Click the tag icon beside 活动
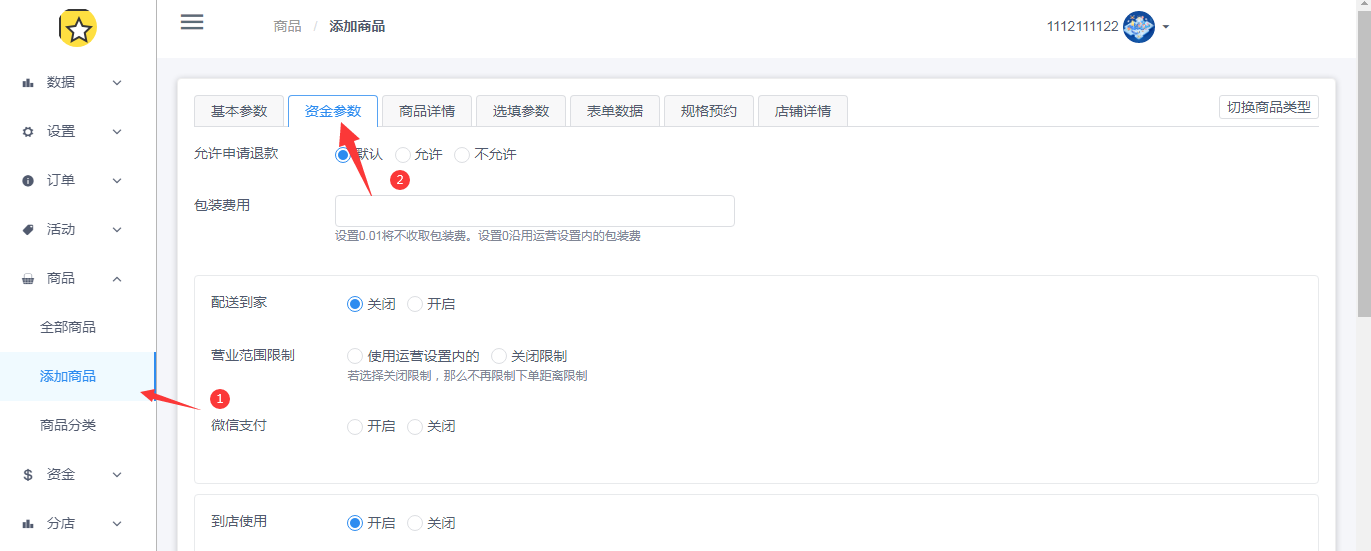The width and height of the screenshot is (1371, 551). point(28,230)
